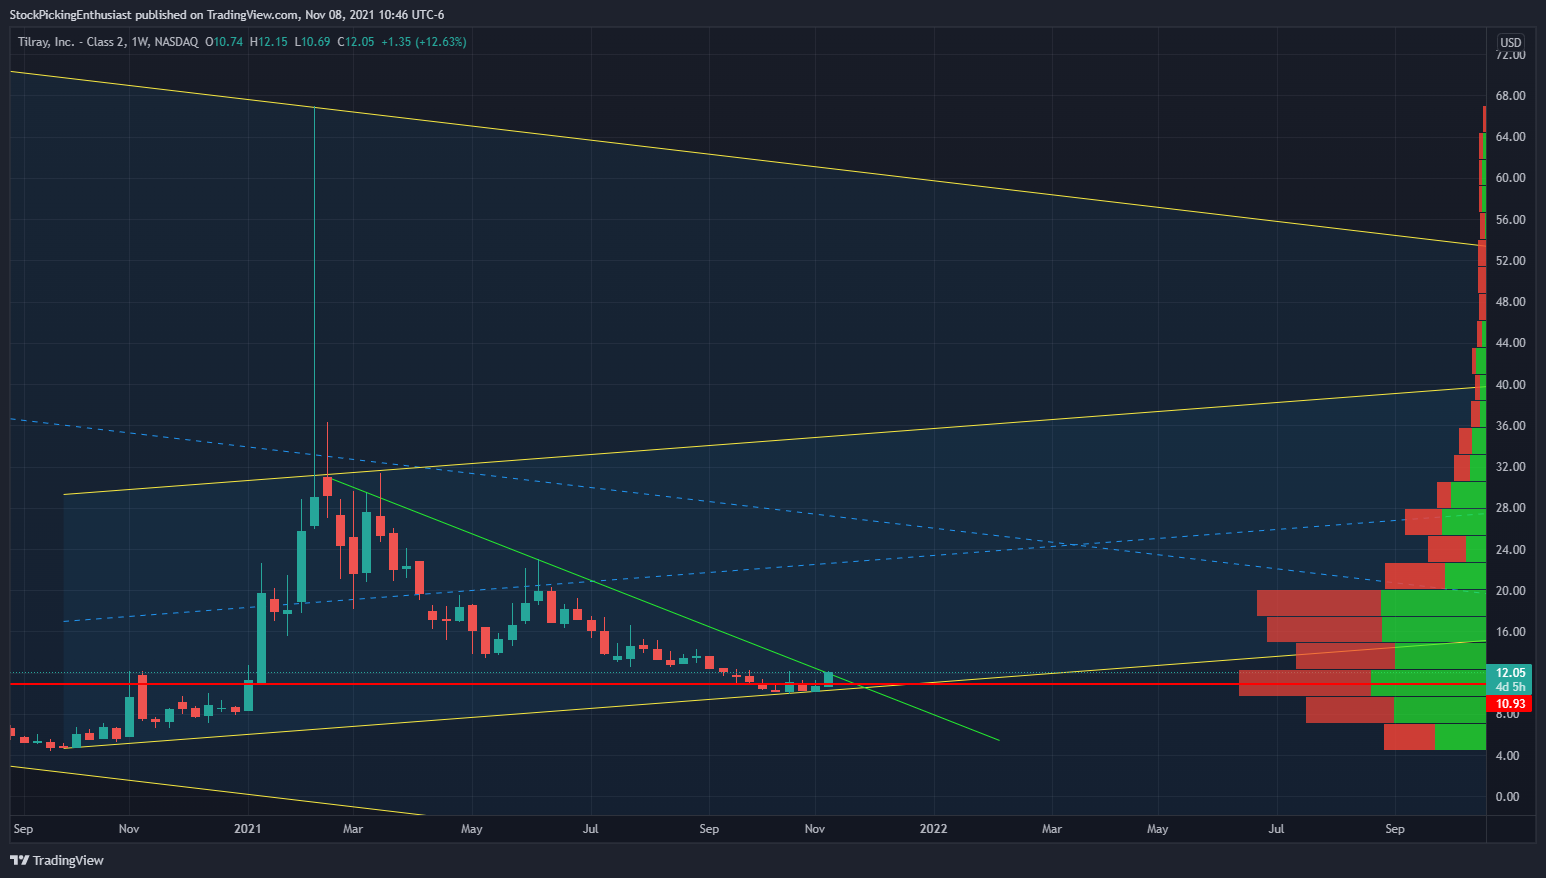Click the 60.00 price axis label
The width and height of the screenshot is (1546, 878).
[1510, 178]
